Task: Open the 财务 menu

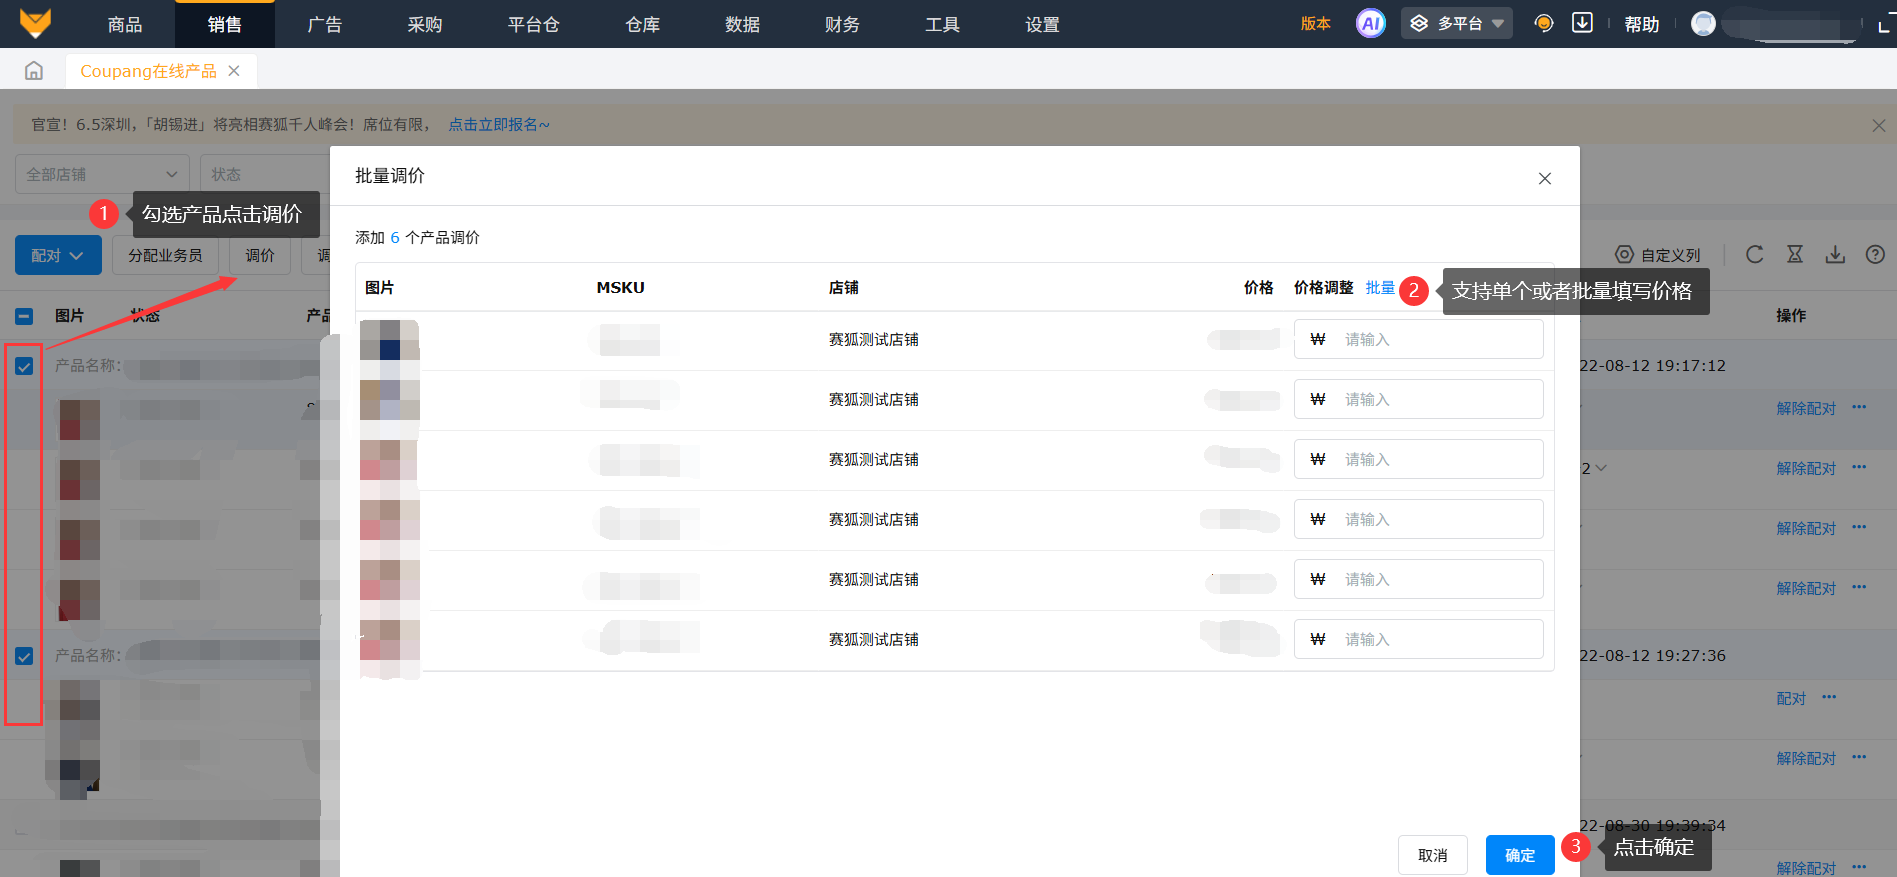Action: click(843, 24)
